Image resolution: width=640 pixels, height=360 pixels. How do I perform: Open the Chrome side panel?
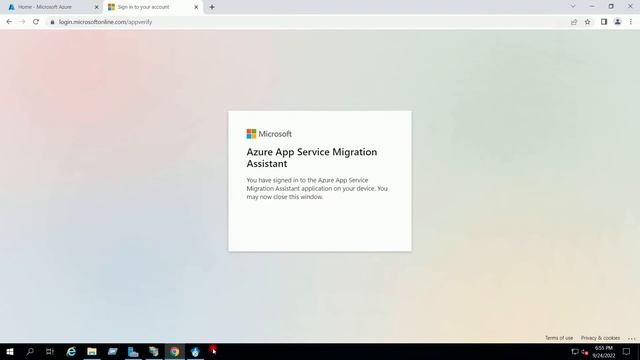point(604,22)
